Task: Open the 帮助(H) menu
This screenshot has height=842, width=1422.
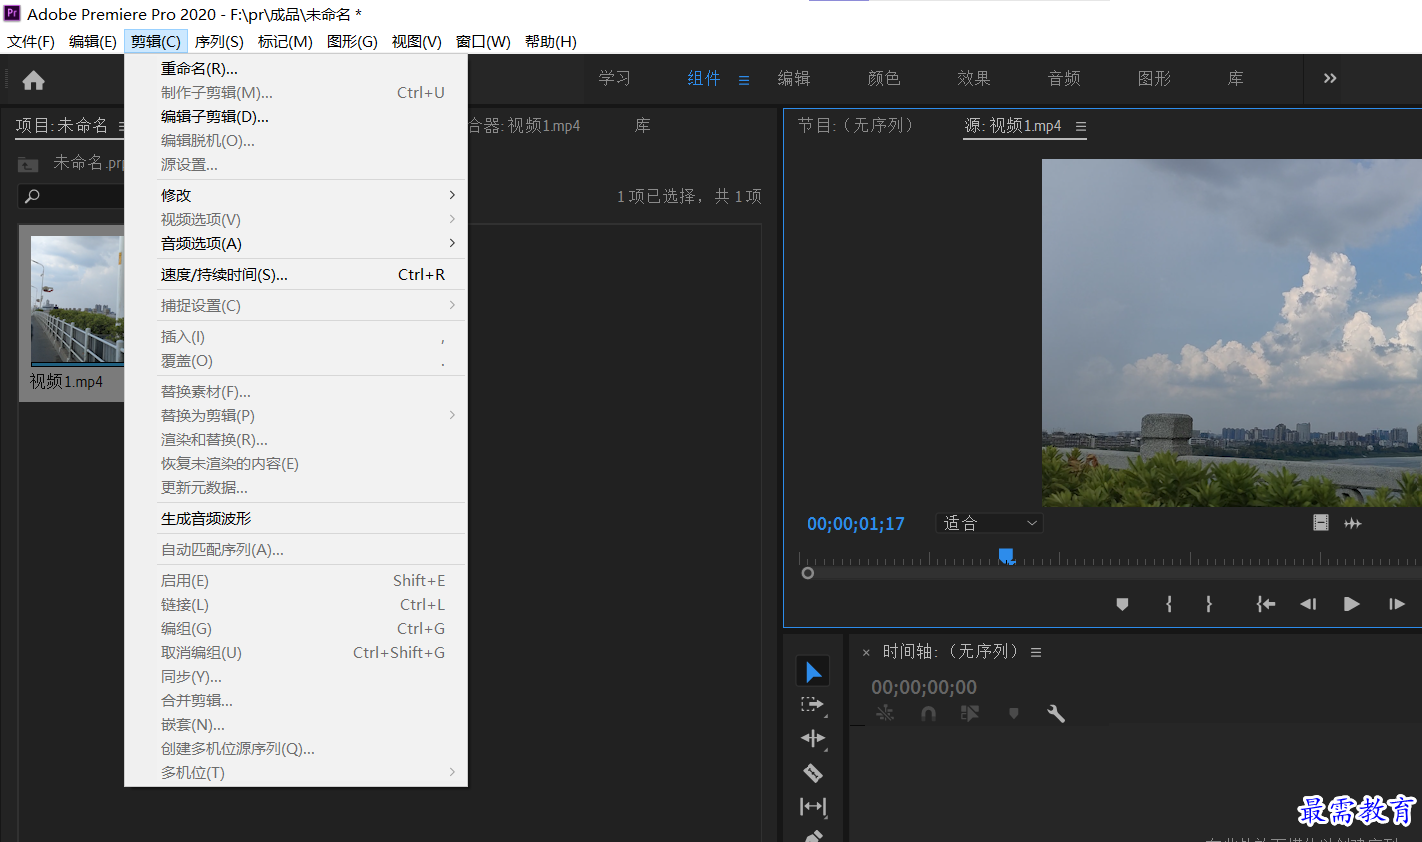Action: click(551, 42)
